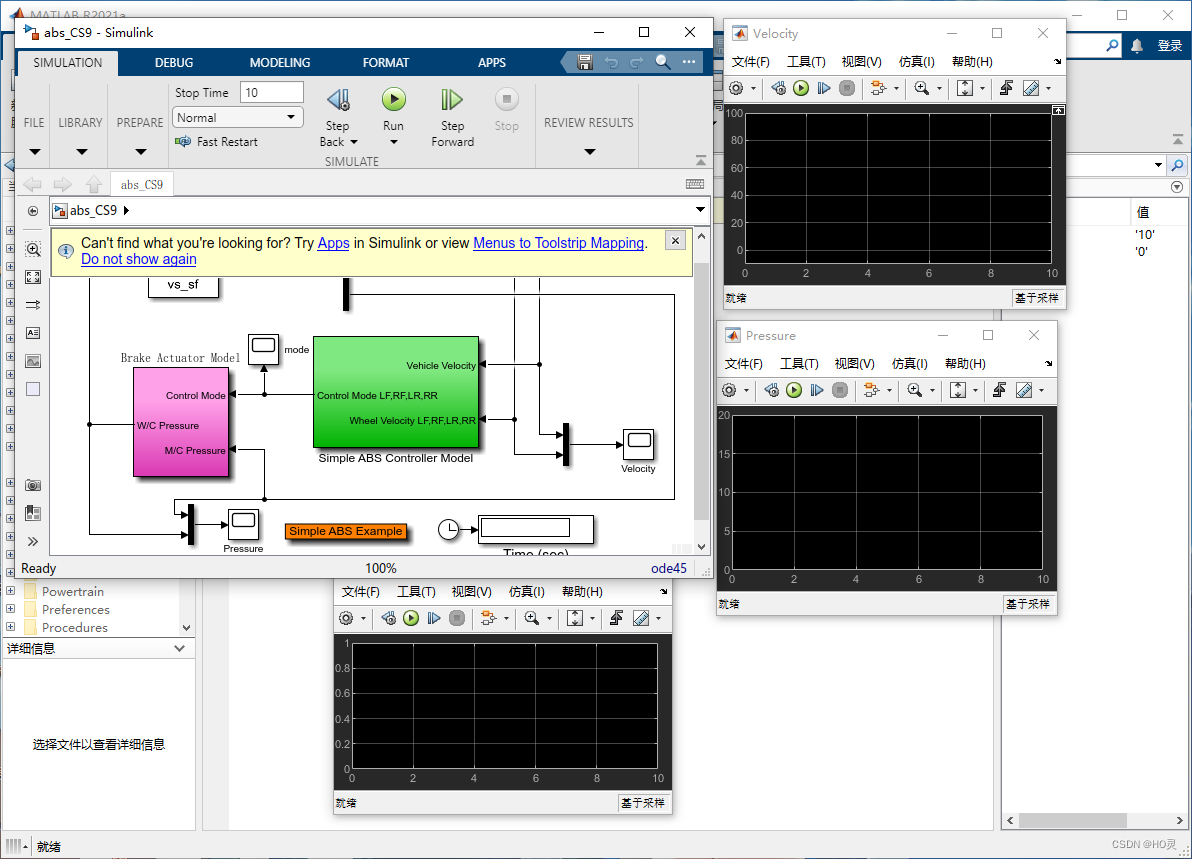This screenshot has width=1192, height=859.
Task: Expand the palette double-chevron icon
Action: [x=33, y=541]
